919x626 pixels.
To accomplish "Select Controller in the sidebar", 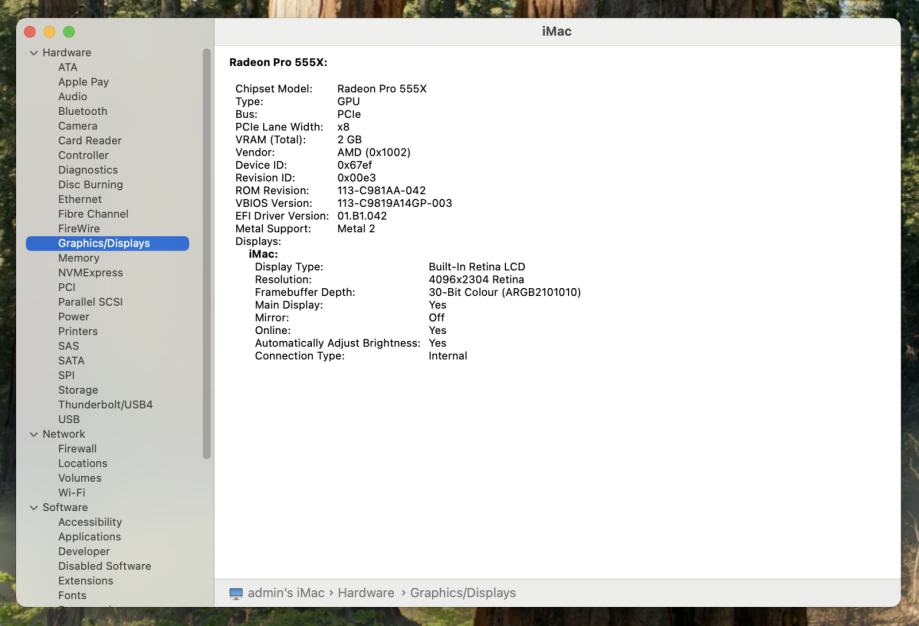I will click(x=83, y=155).
